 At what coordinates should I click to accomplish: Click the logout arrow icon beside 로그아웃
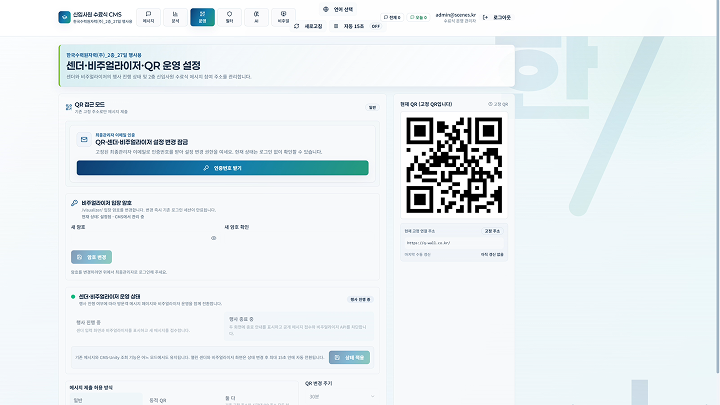pyautogui.click(x=485, y=17)
